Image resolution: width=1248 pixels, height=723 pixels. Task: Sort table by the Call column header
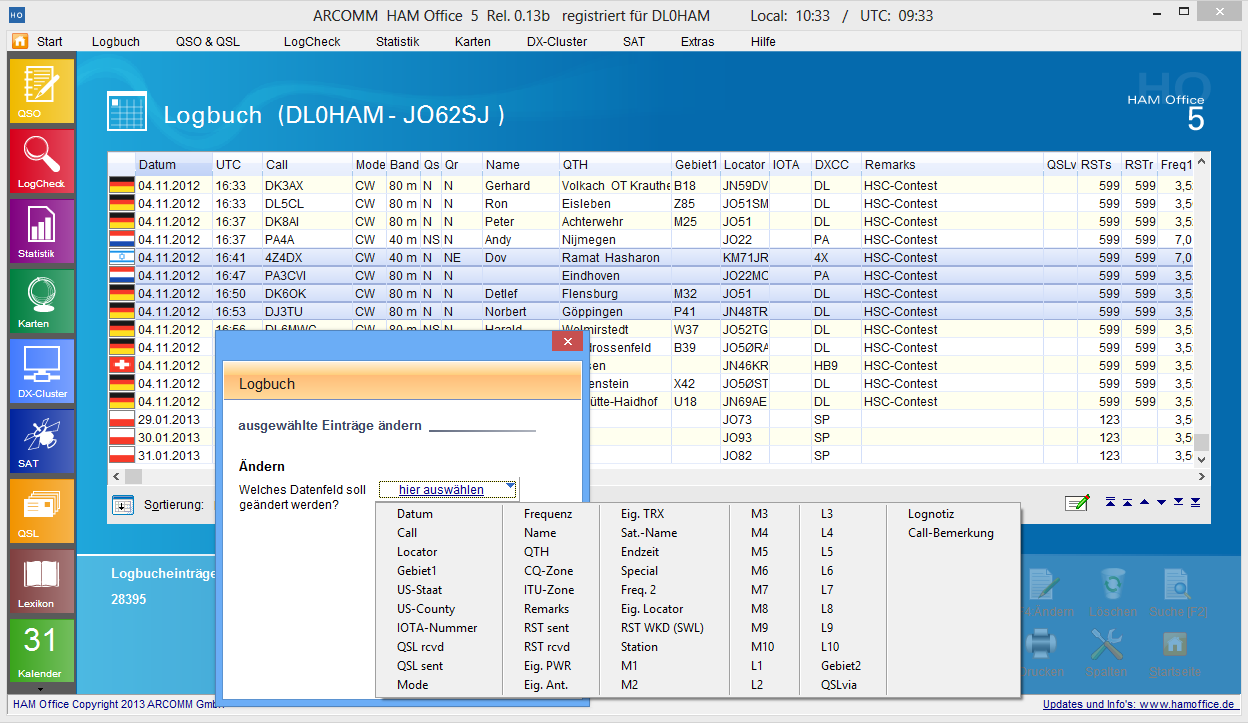click(307, 165)
